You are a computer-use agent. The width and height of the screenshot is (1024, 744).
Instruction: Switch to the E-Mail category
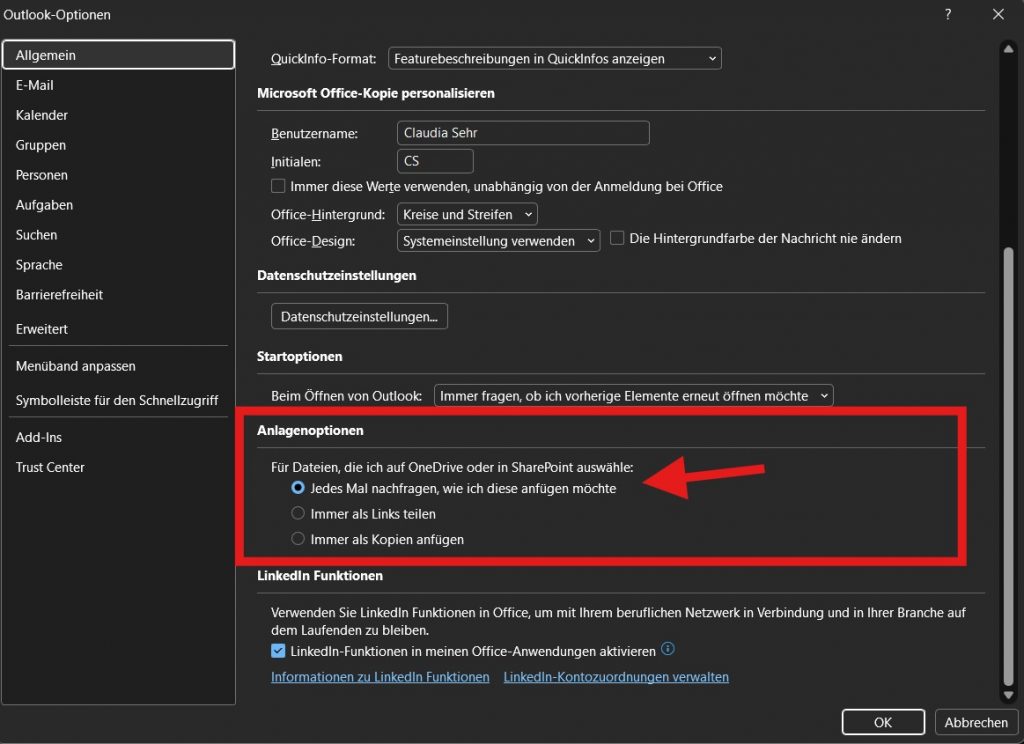coord(35,85)
